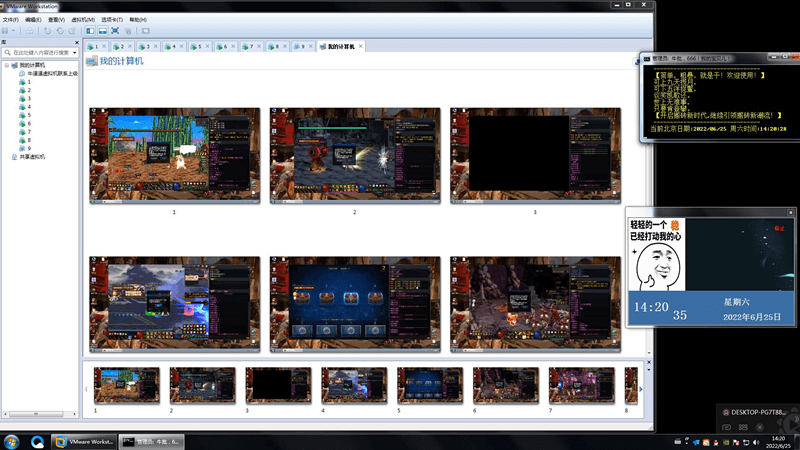800x450 pixels.
Task: Click the power on/off toolbar icon
Action: [5, 31]
